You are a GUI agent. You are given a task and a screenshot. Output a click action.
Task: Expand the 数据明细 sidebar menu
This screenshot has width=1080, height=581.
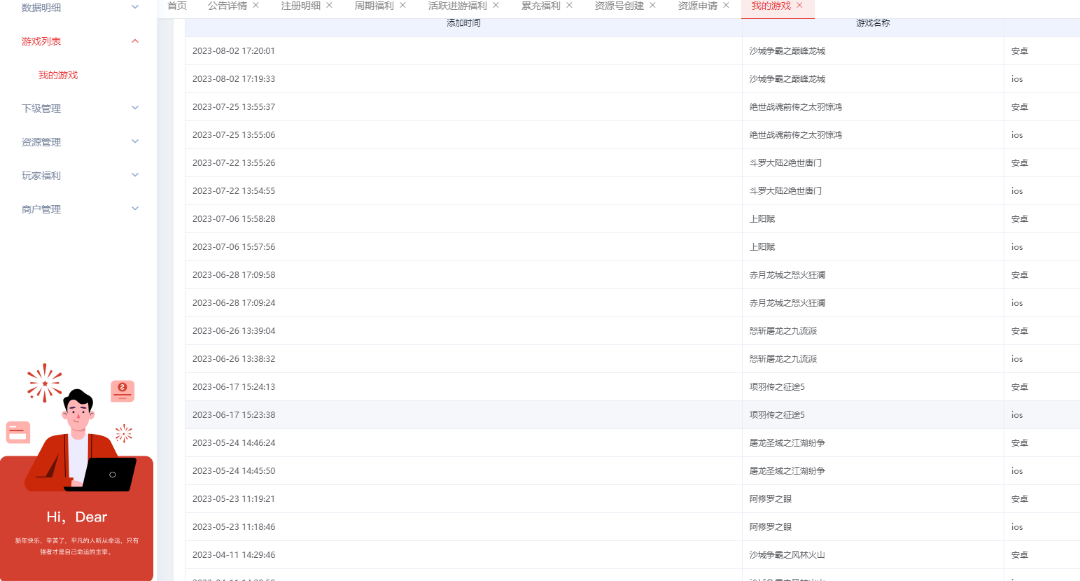[135, 8]
